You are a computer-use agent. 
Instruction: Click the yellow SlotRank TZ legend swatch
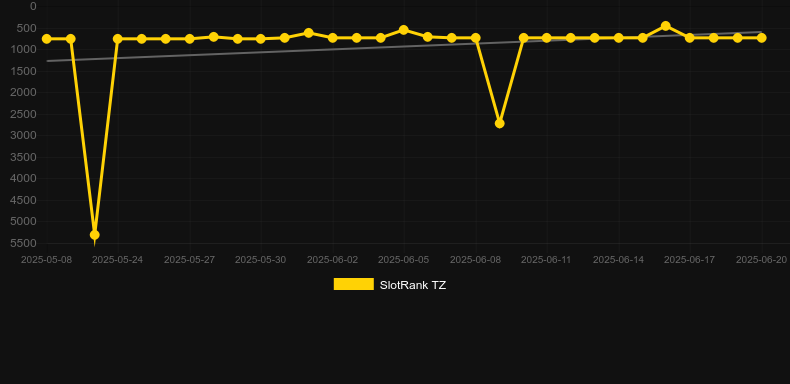[x=354, y=284]
